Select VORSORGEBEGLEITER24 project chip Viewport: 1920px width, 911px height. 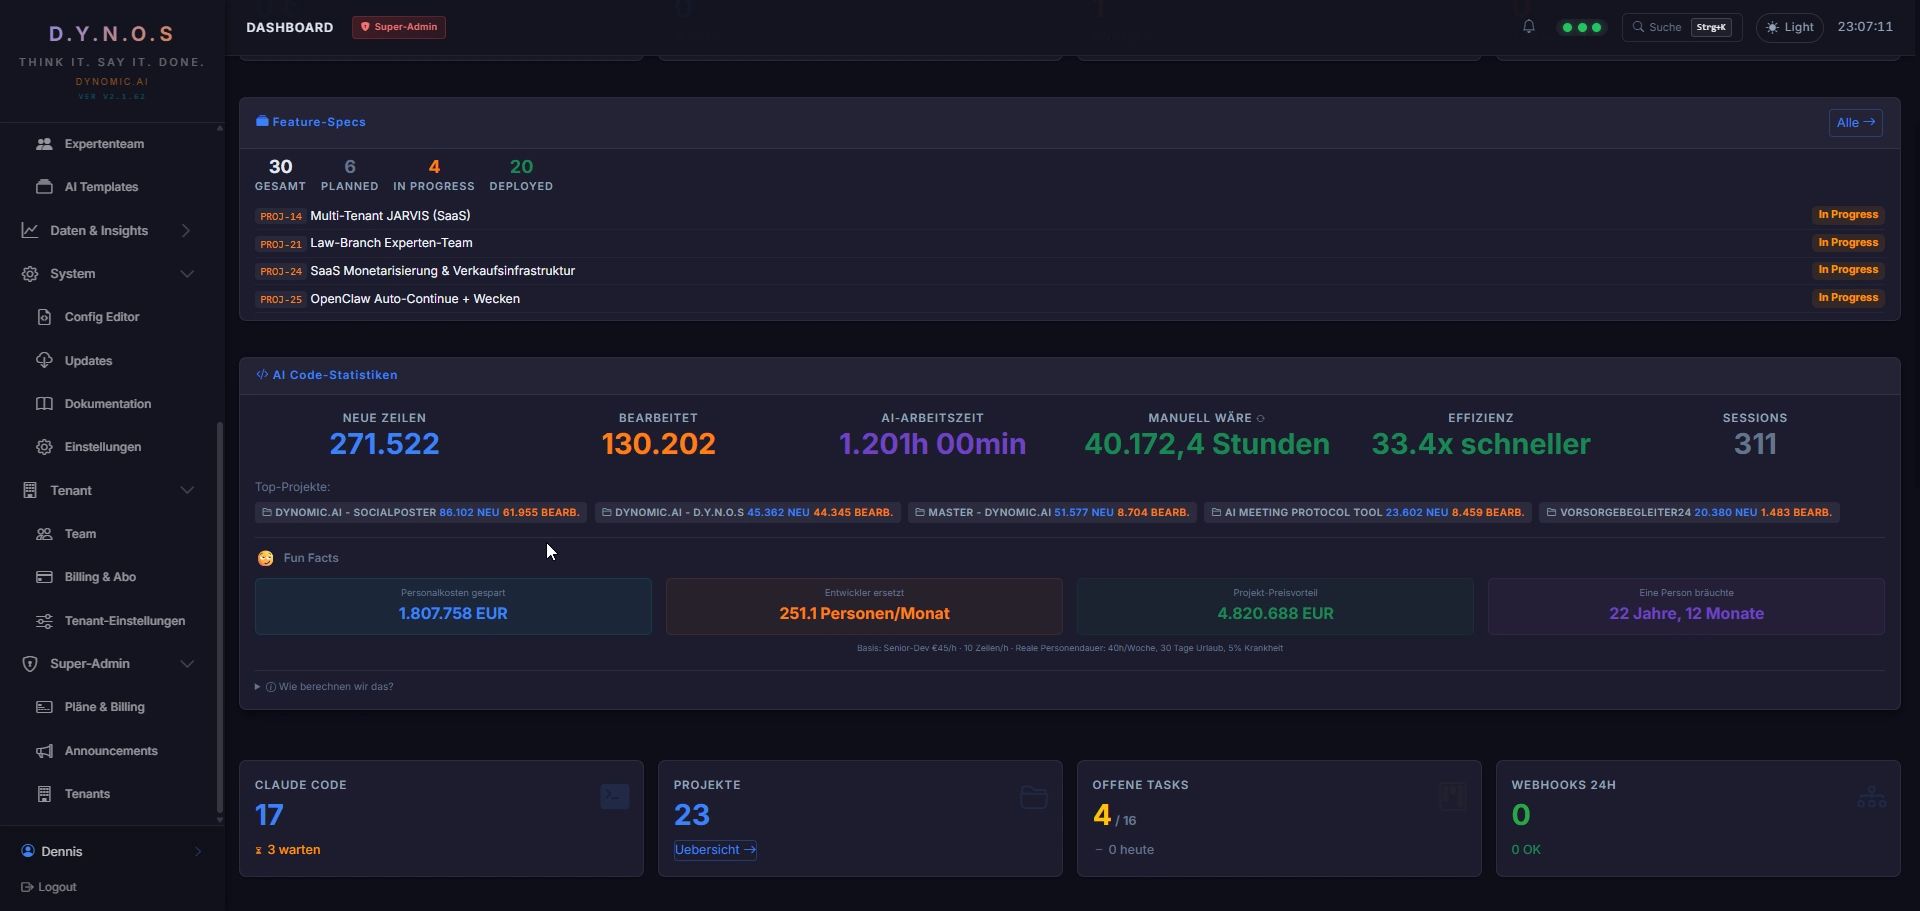(1689, 513)
